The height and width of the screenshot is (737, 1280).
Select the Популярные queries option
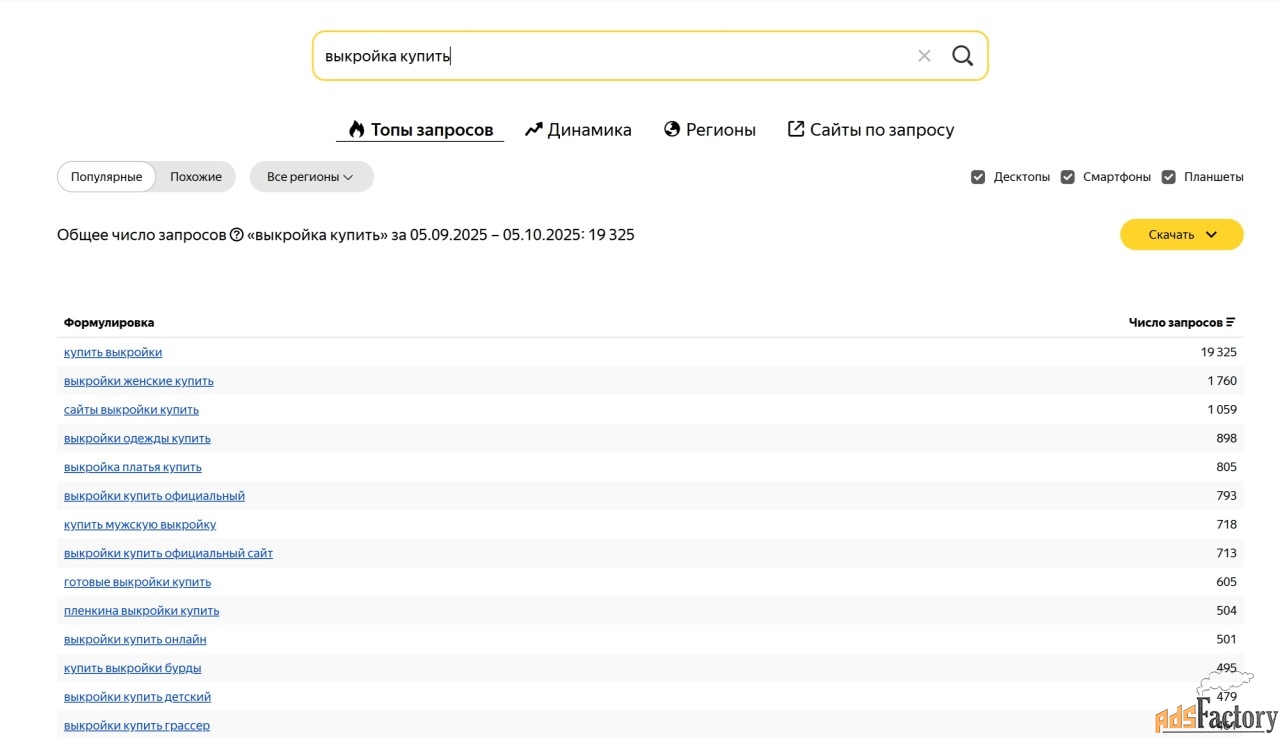pos(106,177)
